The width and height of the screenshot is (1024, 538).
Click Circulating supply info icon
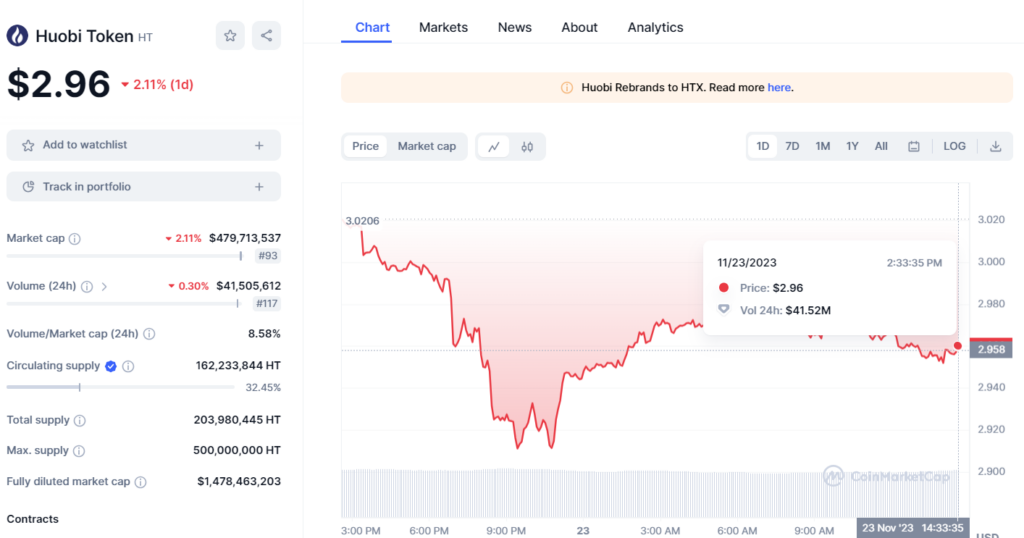pyautogui.click(x=128, y=366)
